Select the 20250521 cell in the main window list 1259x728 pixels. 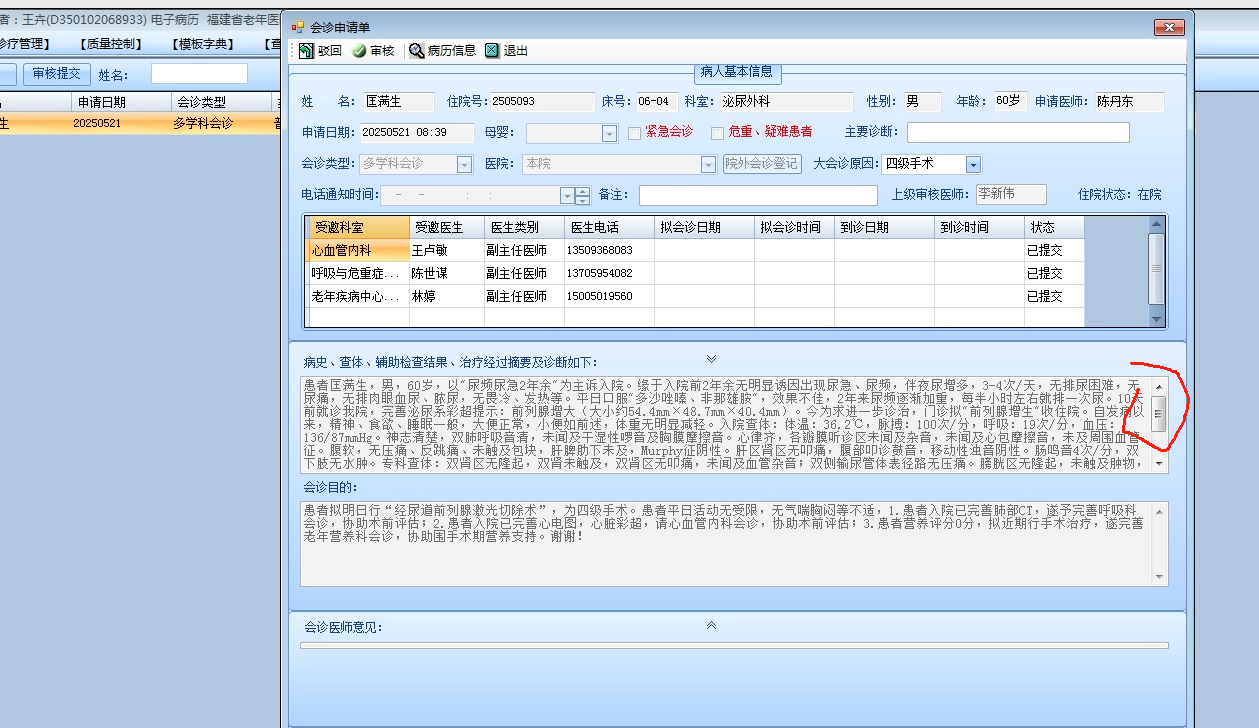tap(120, 123)
